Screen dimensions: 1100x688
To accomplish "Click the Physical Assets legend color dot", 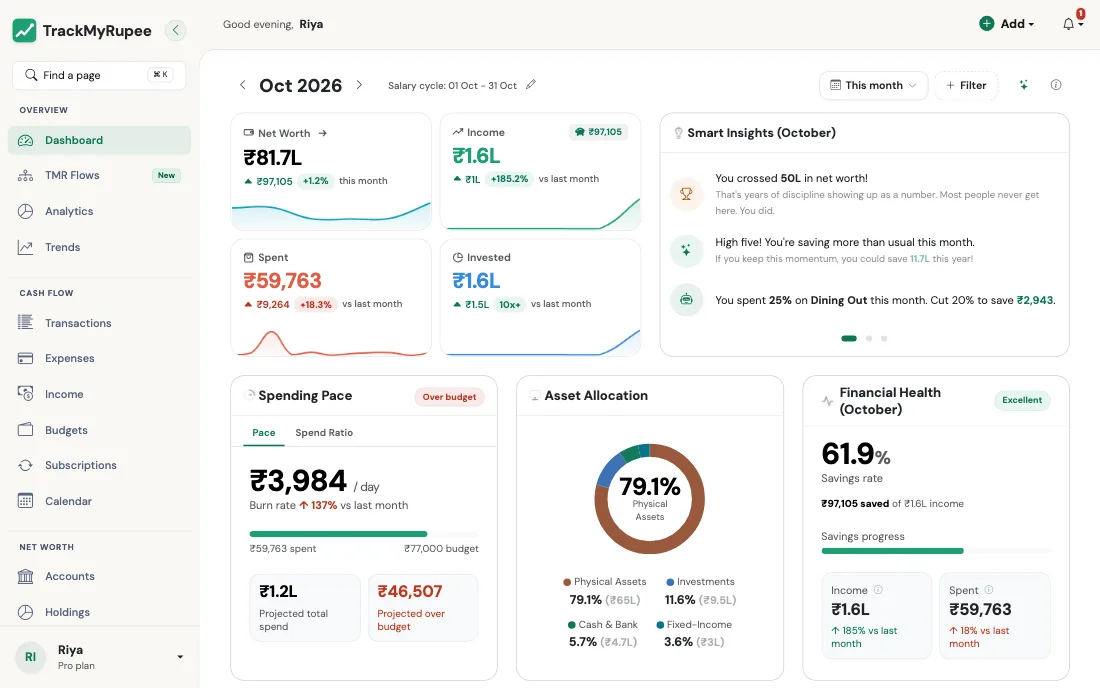I will pos(567,582).
